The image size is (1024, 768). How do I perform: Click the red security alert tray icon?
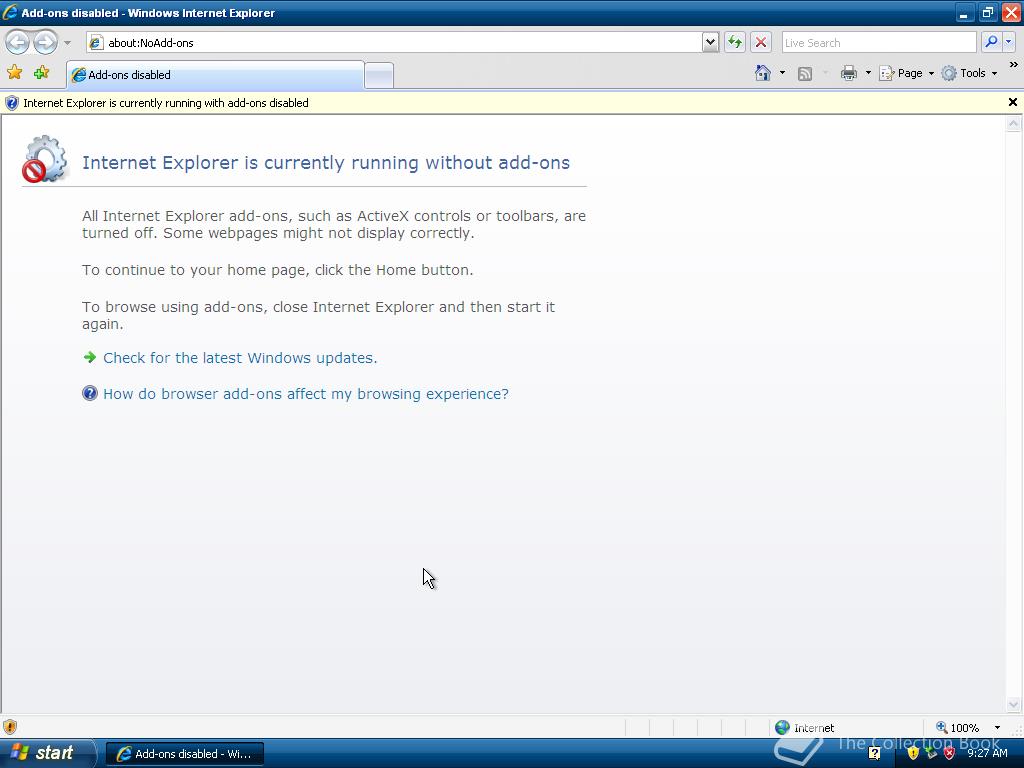[x=950, y=754]
